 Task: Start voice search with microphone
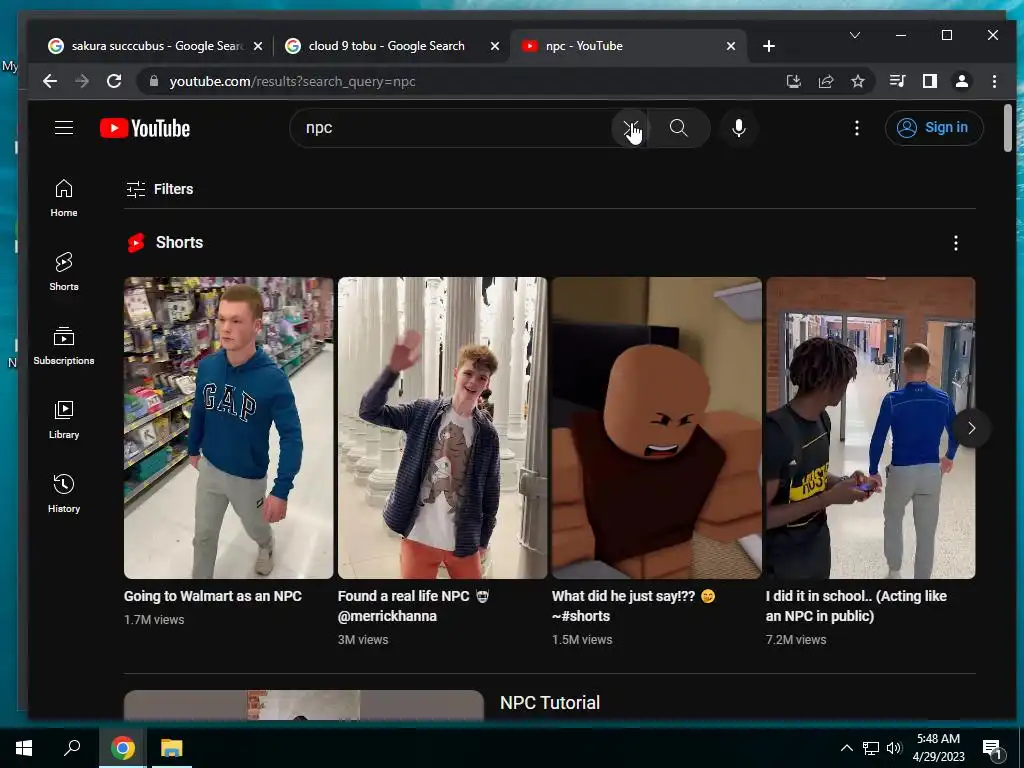(x=739, y=128)
